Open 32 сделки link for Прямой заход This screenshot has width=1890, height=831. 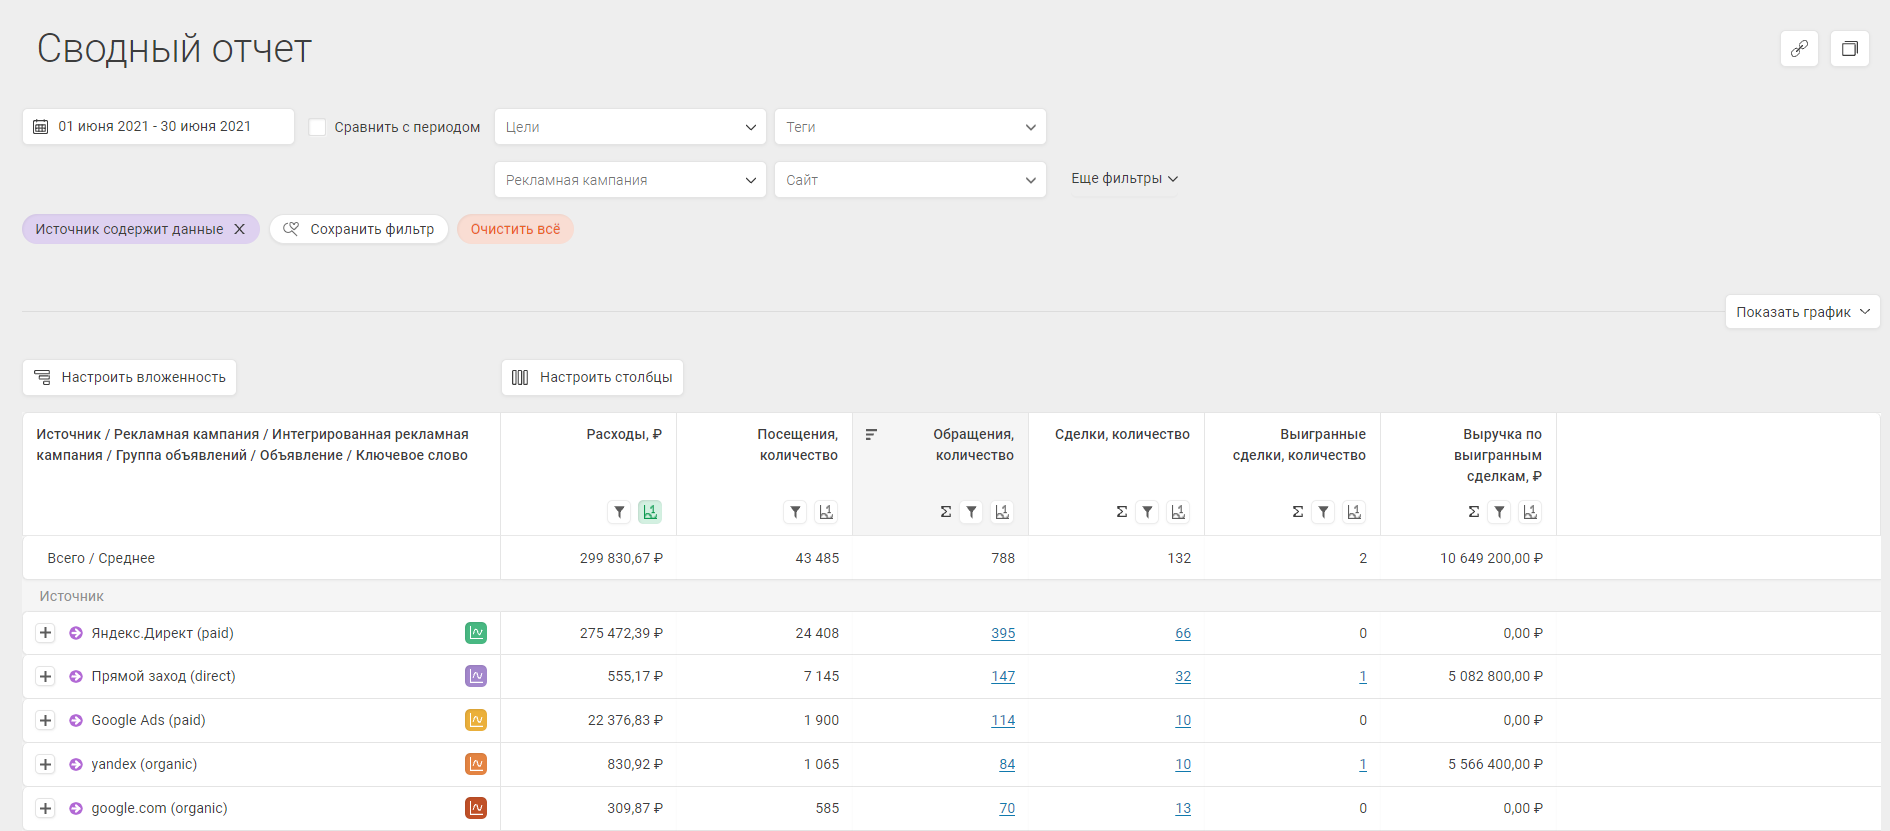1183,677
